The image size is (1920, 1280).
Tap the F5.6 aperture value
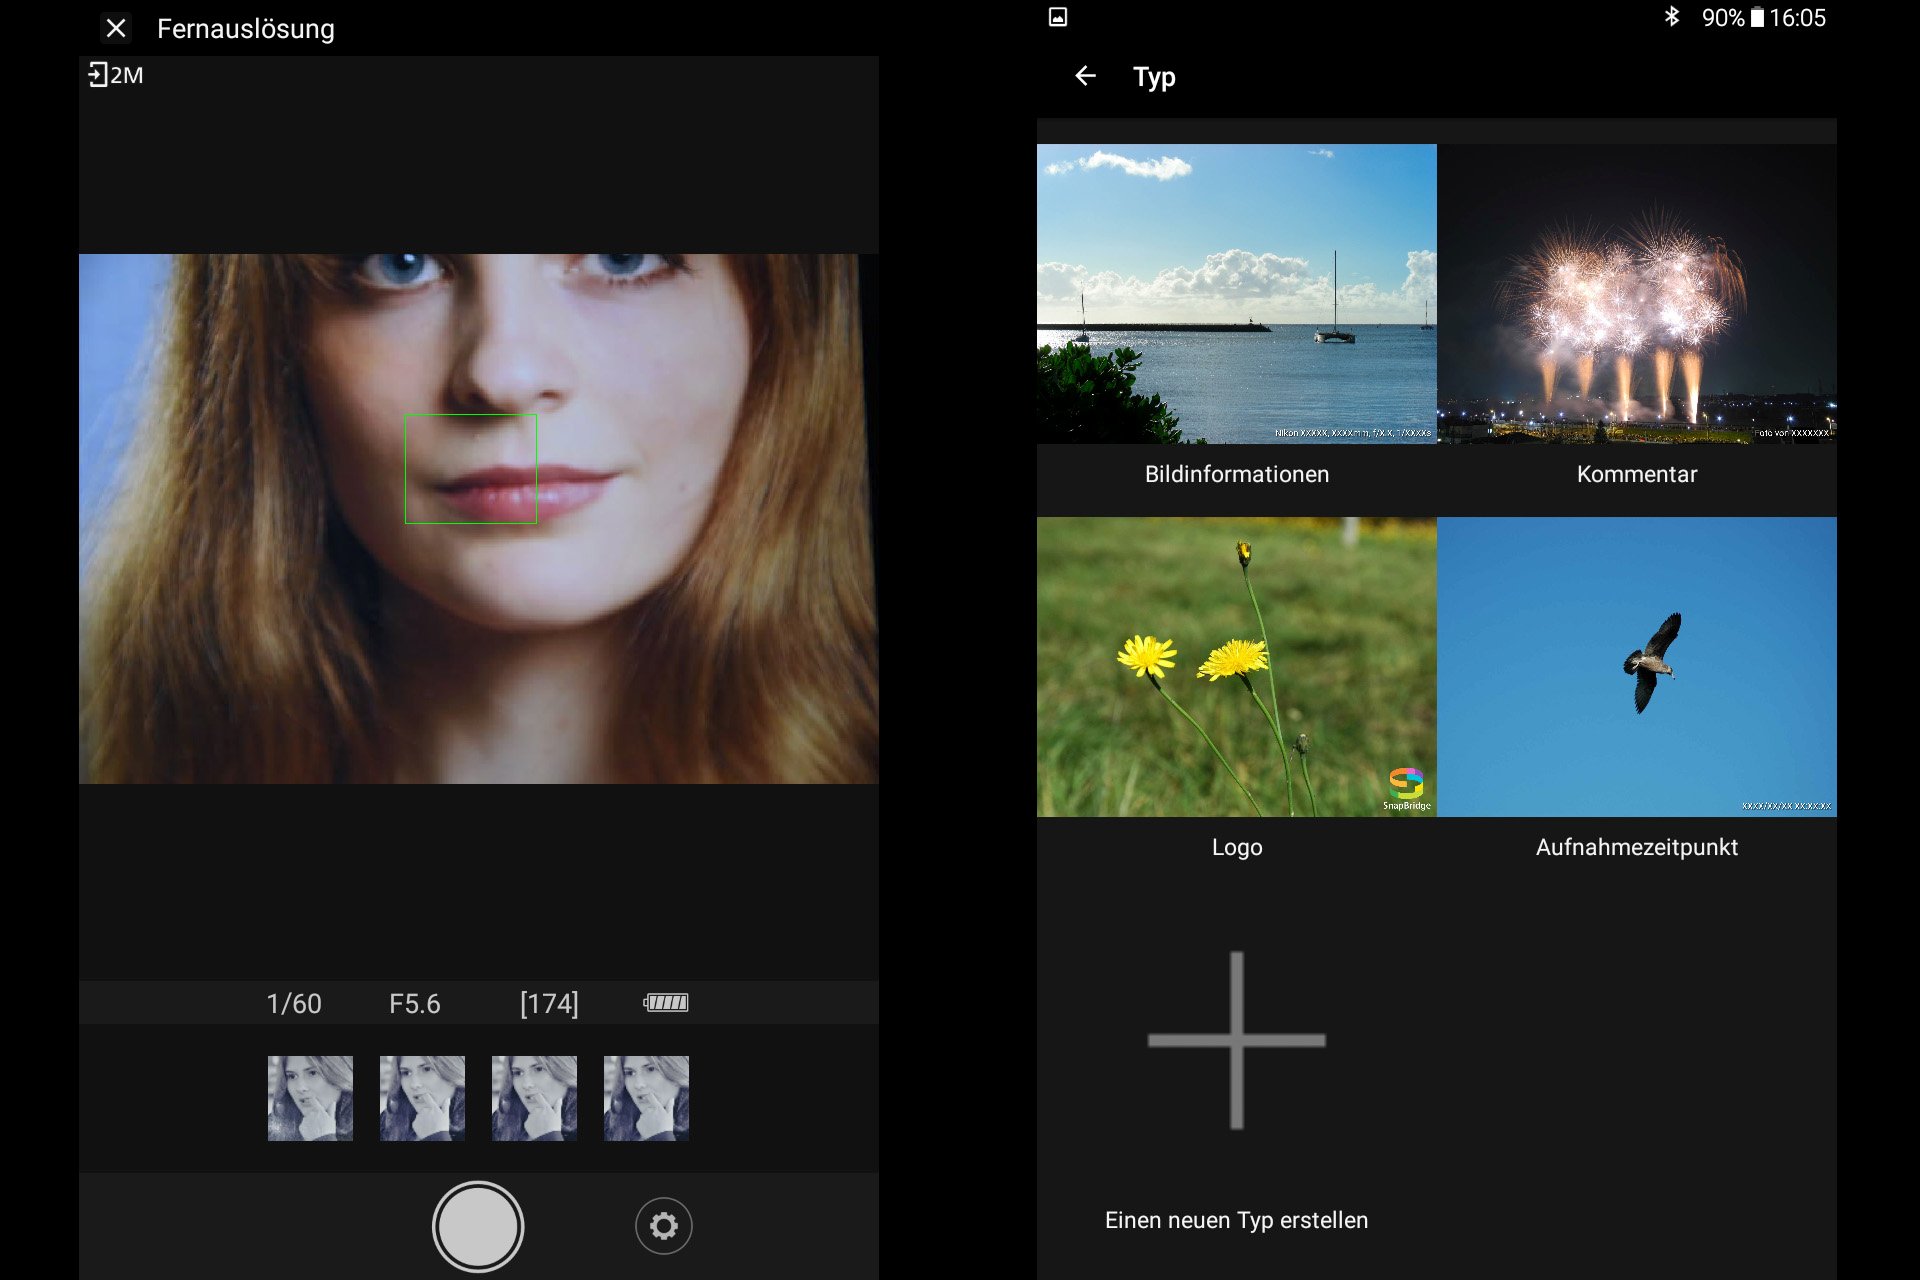pyautogui.click(x=415, y=1003)
